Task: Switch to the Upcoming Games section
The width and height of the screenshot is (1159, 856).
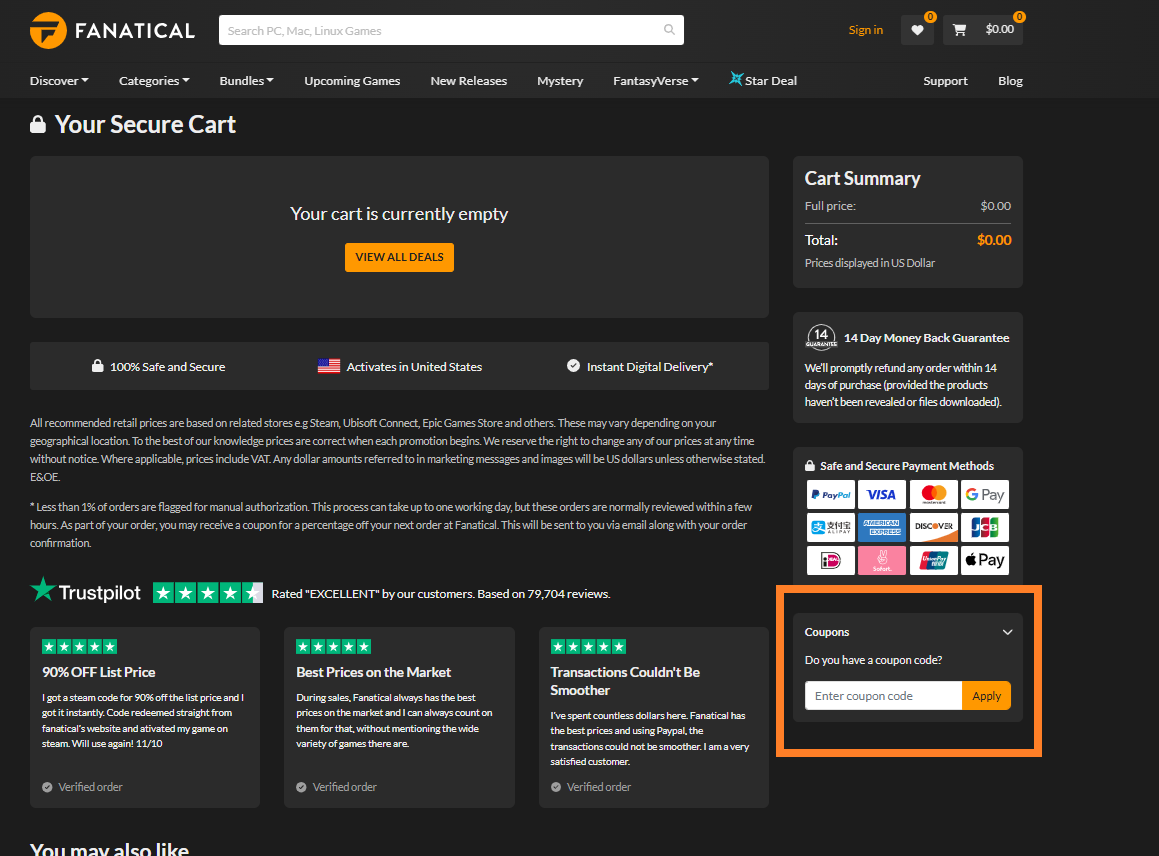Action: (x=352, y=80)
